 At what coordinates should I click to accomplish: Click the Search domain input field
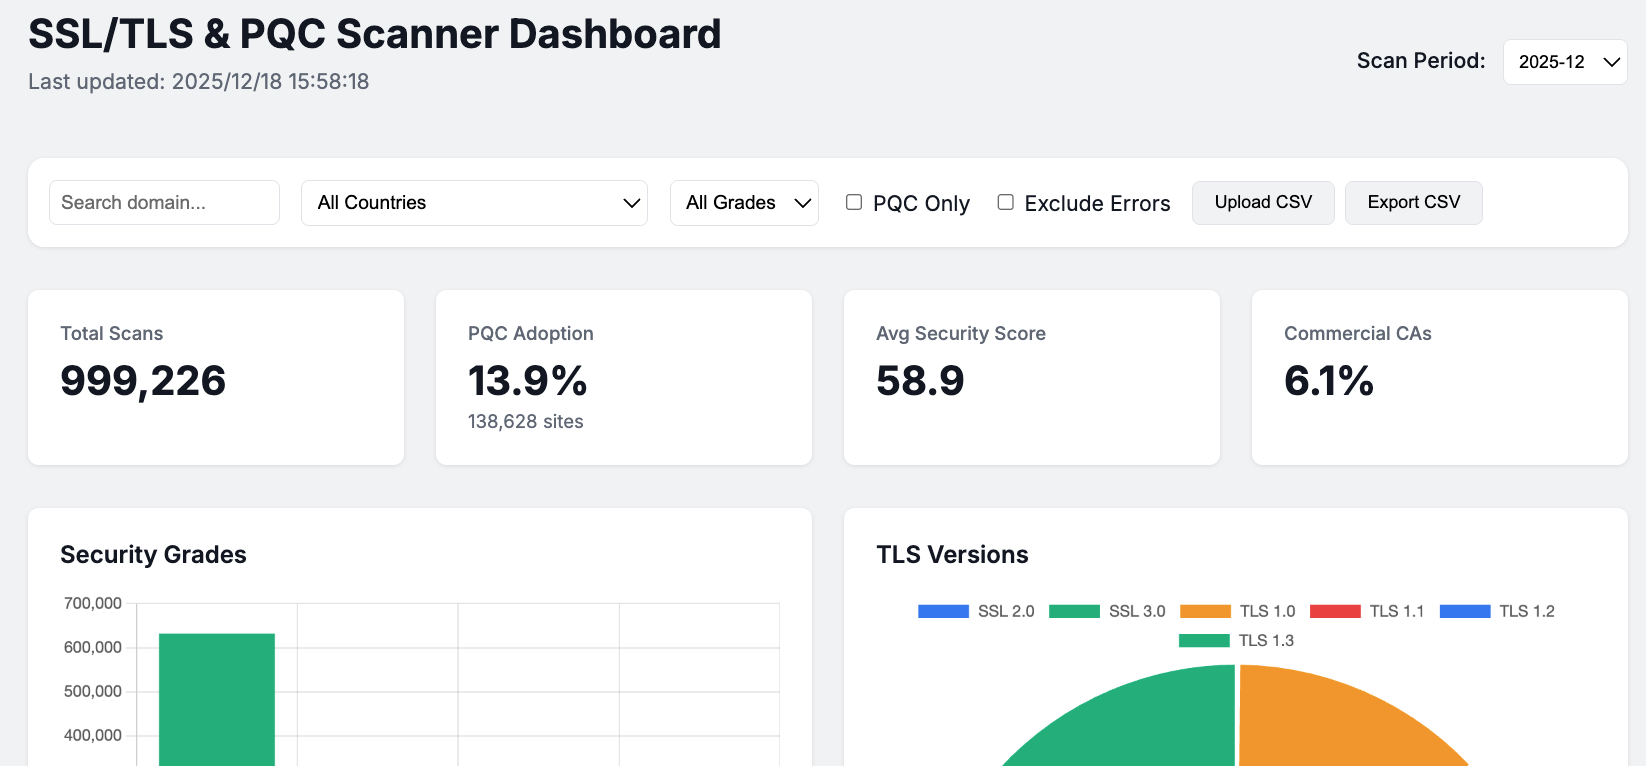coord(164,203)
